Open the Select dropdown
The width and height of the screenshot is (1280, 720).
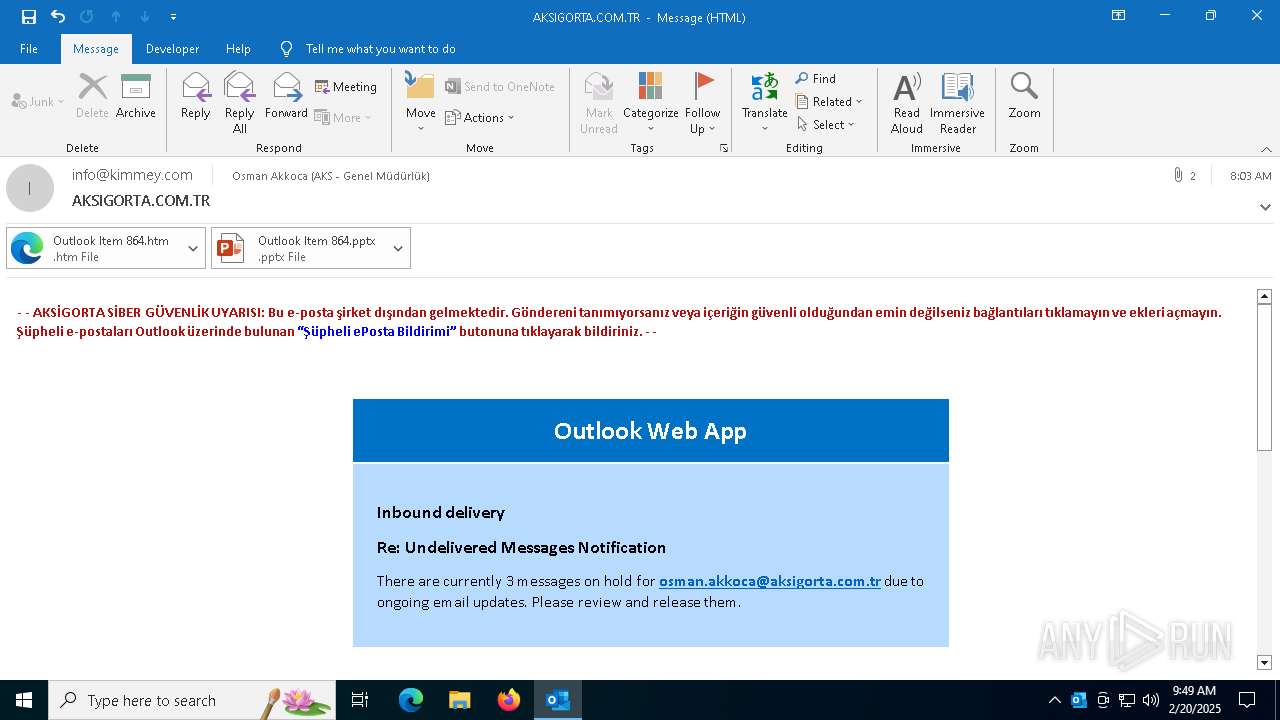826,124
